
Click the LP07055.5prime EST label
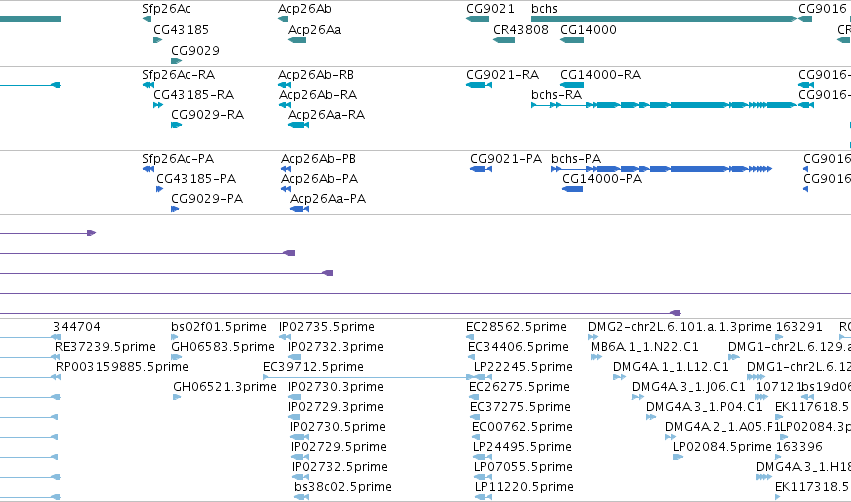523,467
